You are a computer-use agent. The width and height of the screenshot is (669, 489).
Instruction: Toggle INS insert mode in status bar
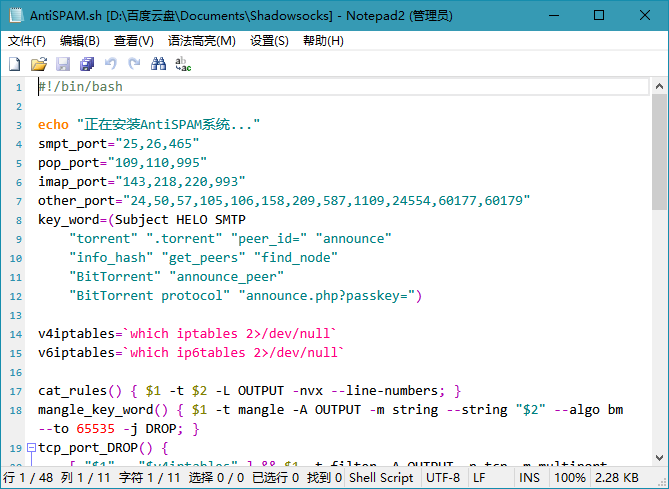pos(530,478)
